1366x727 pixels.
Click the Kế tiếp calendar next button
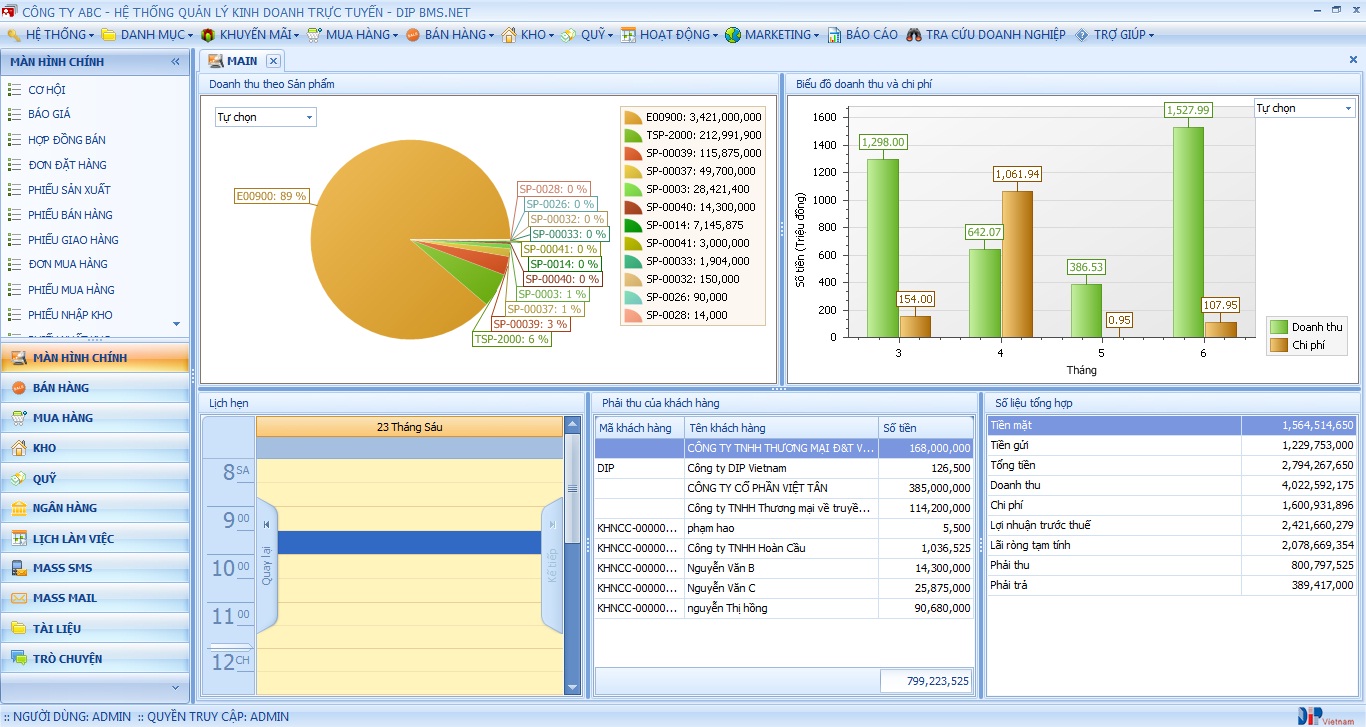coord(552,565)
